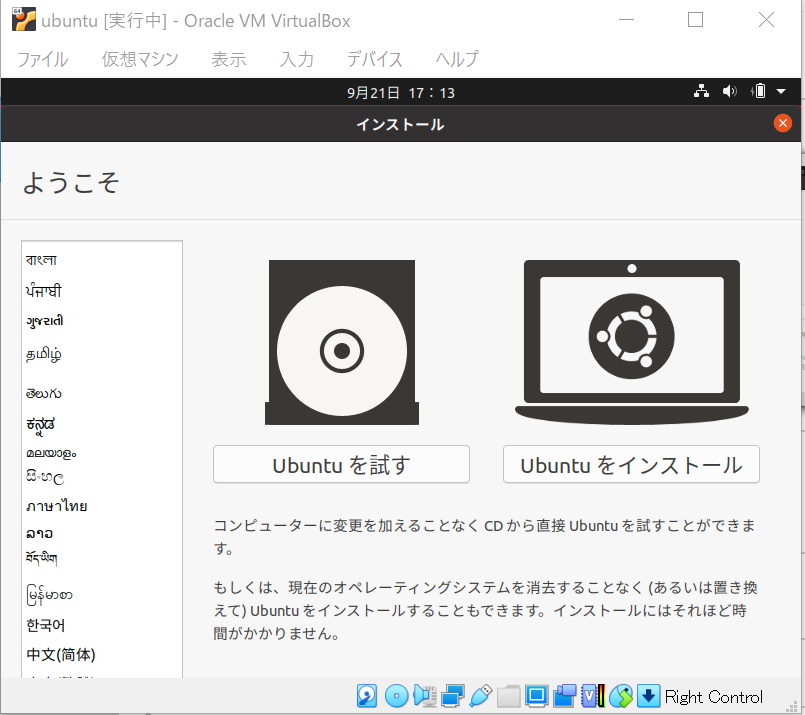Click the VirtualBox icon in the title bar

tap(24, 20)
